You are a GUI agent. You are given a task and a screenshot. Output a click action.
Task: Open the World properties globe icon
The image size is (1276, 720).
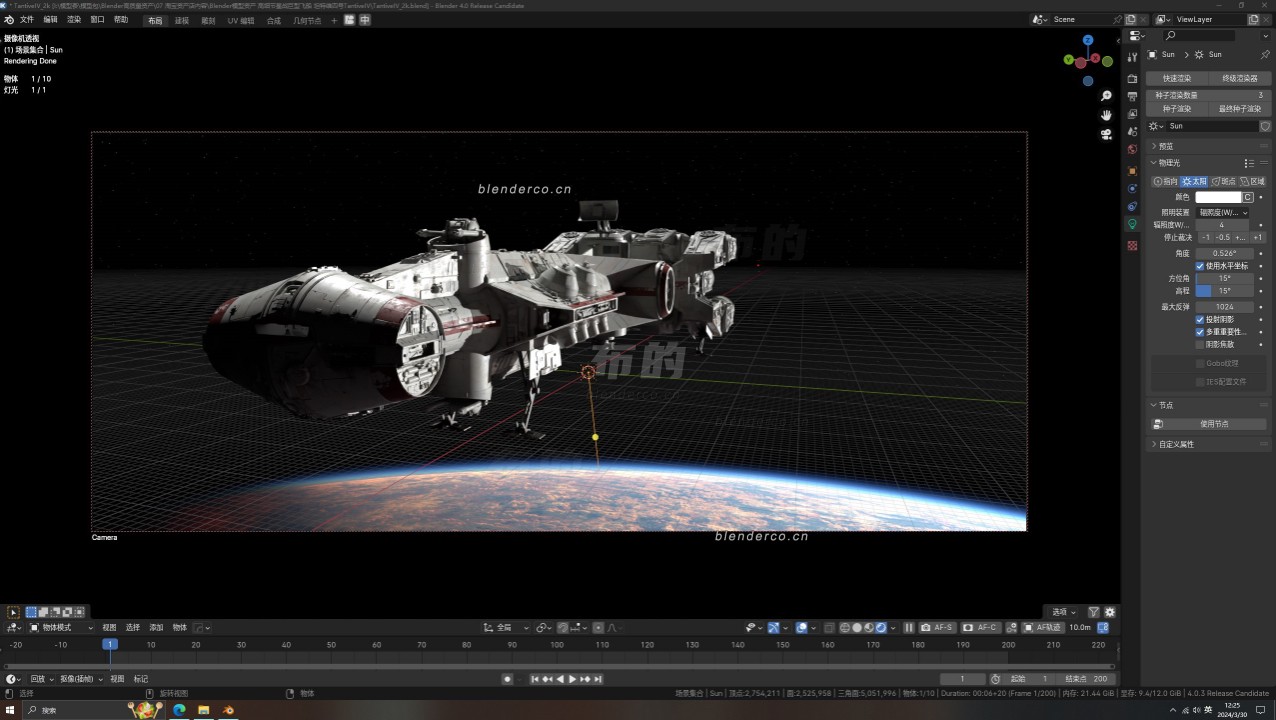tap(1132, 150)
